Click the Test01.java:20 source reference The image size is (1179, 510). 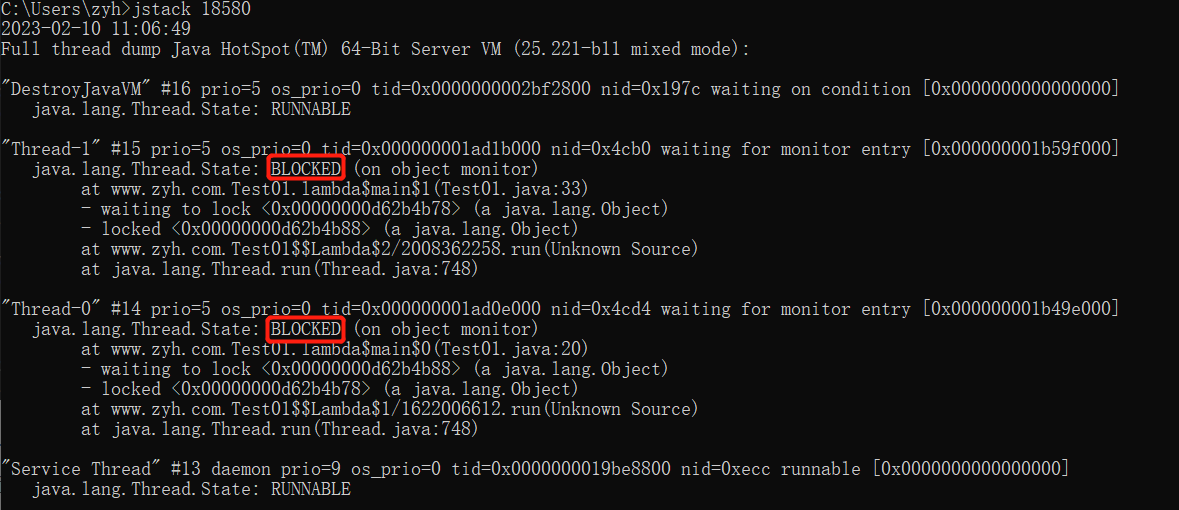point(520,349)
